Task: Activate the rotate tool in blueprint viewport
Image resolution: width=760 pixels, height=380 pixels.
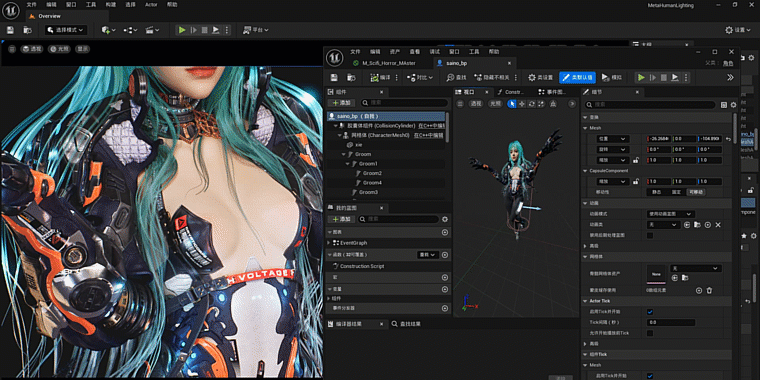Action: pos(531,104)
